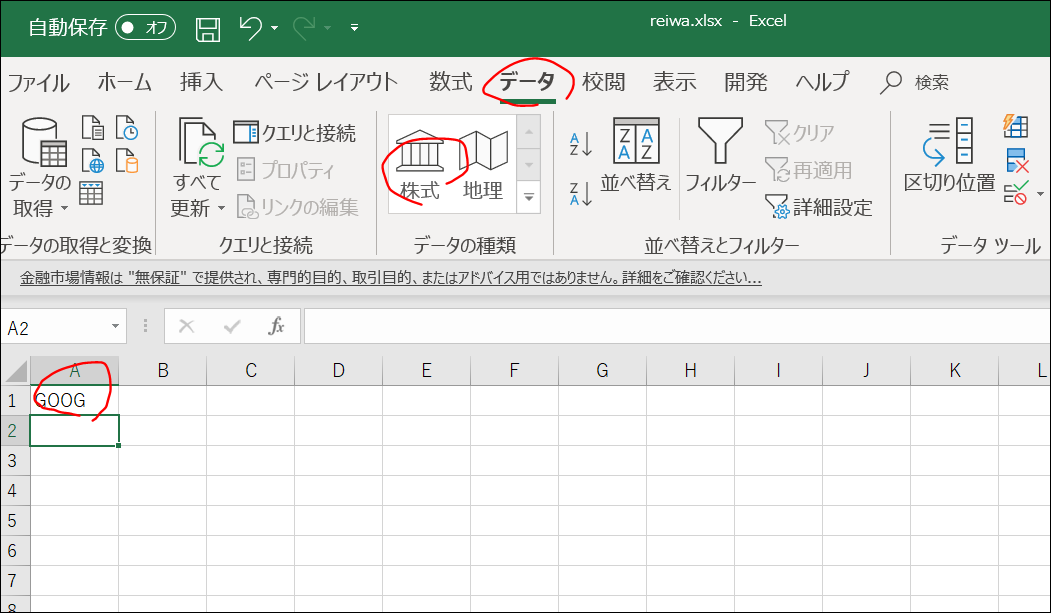The image size is (1051, 613).
Task: Switch to the 挿入 tab
Action: click(x=201, y=83)
